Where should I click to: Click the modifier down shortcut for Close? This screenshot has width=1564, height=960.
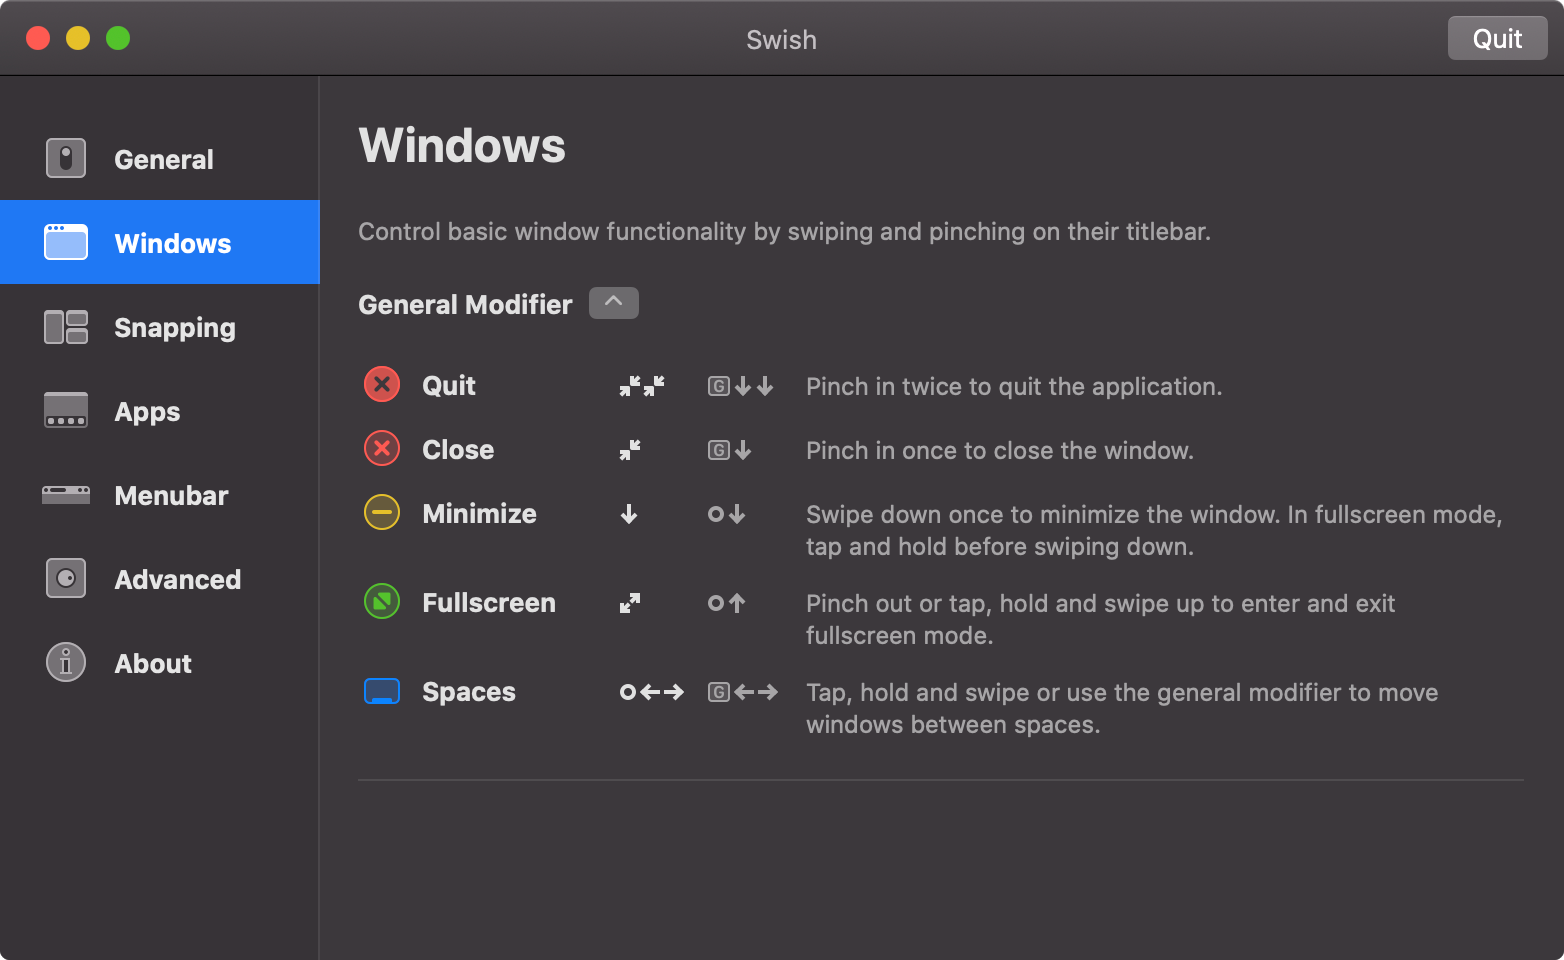coord(730,450)
